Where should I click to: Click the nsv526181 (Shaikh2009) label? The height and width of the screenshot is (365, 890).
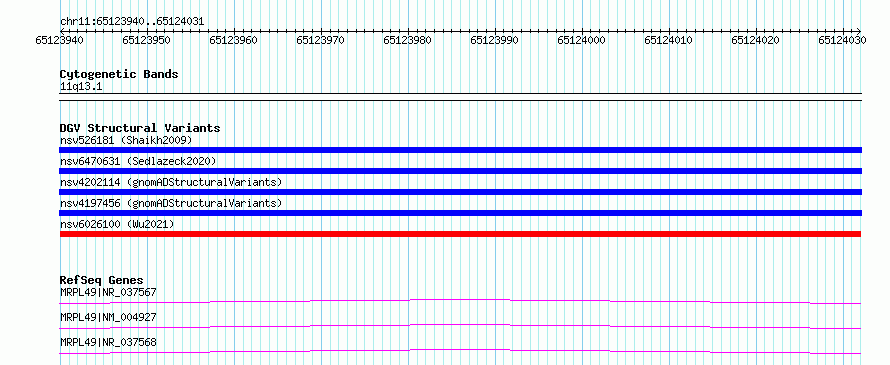point(126,140)
